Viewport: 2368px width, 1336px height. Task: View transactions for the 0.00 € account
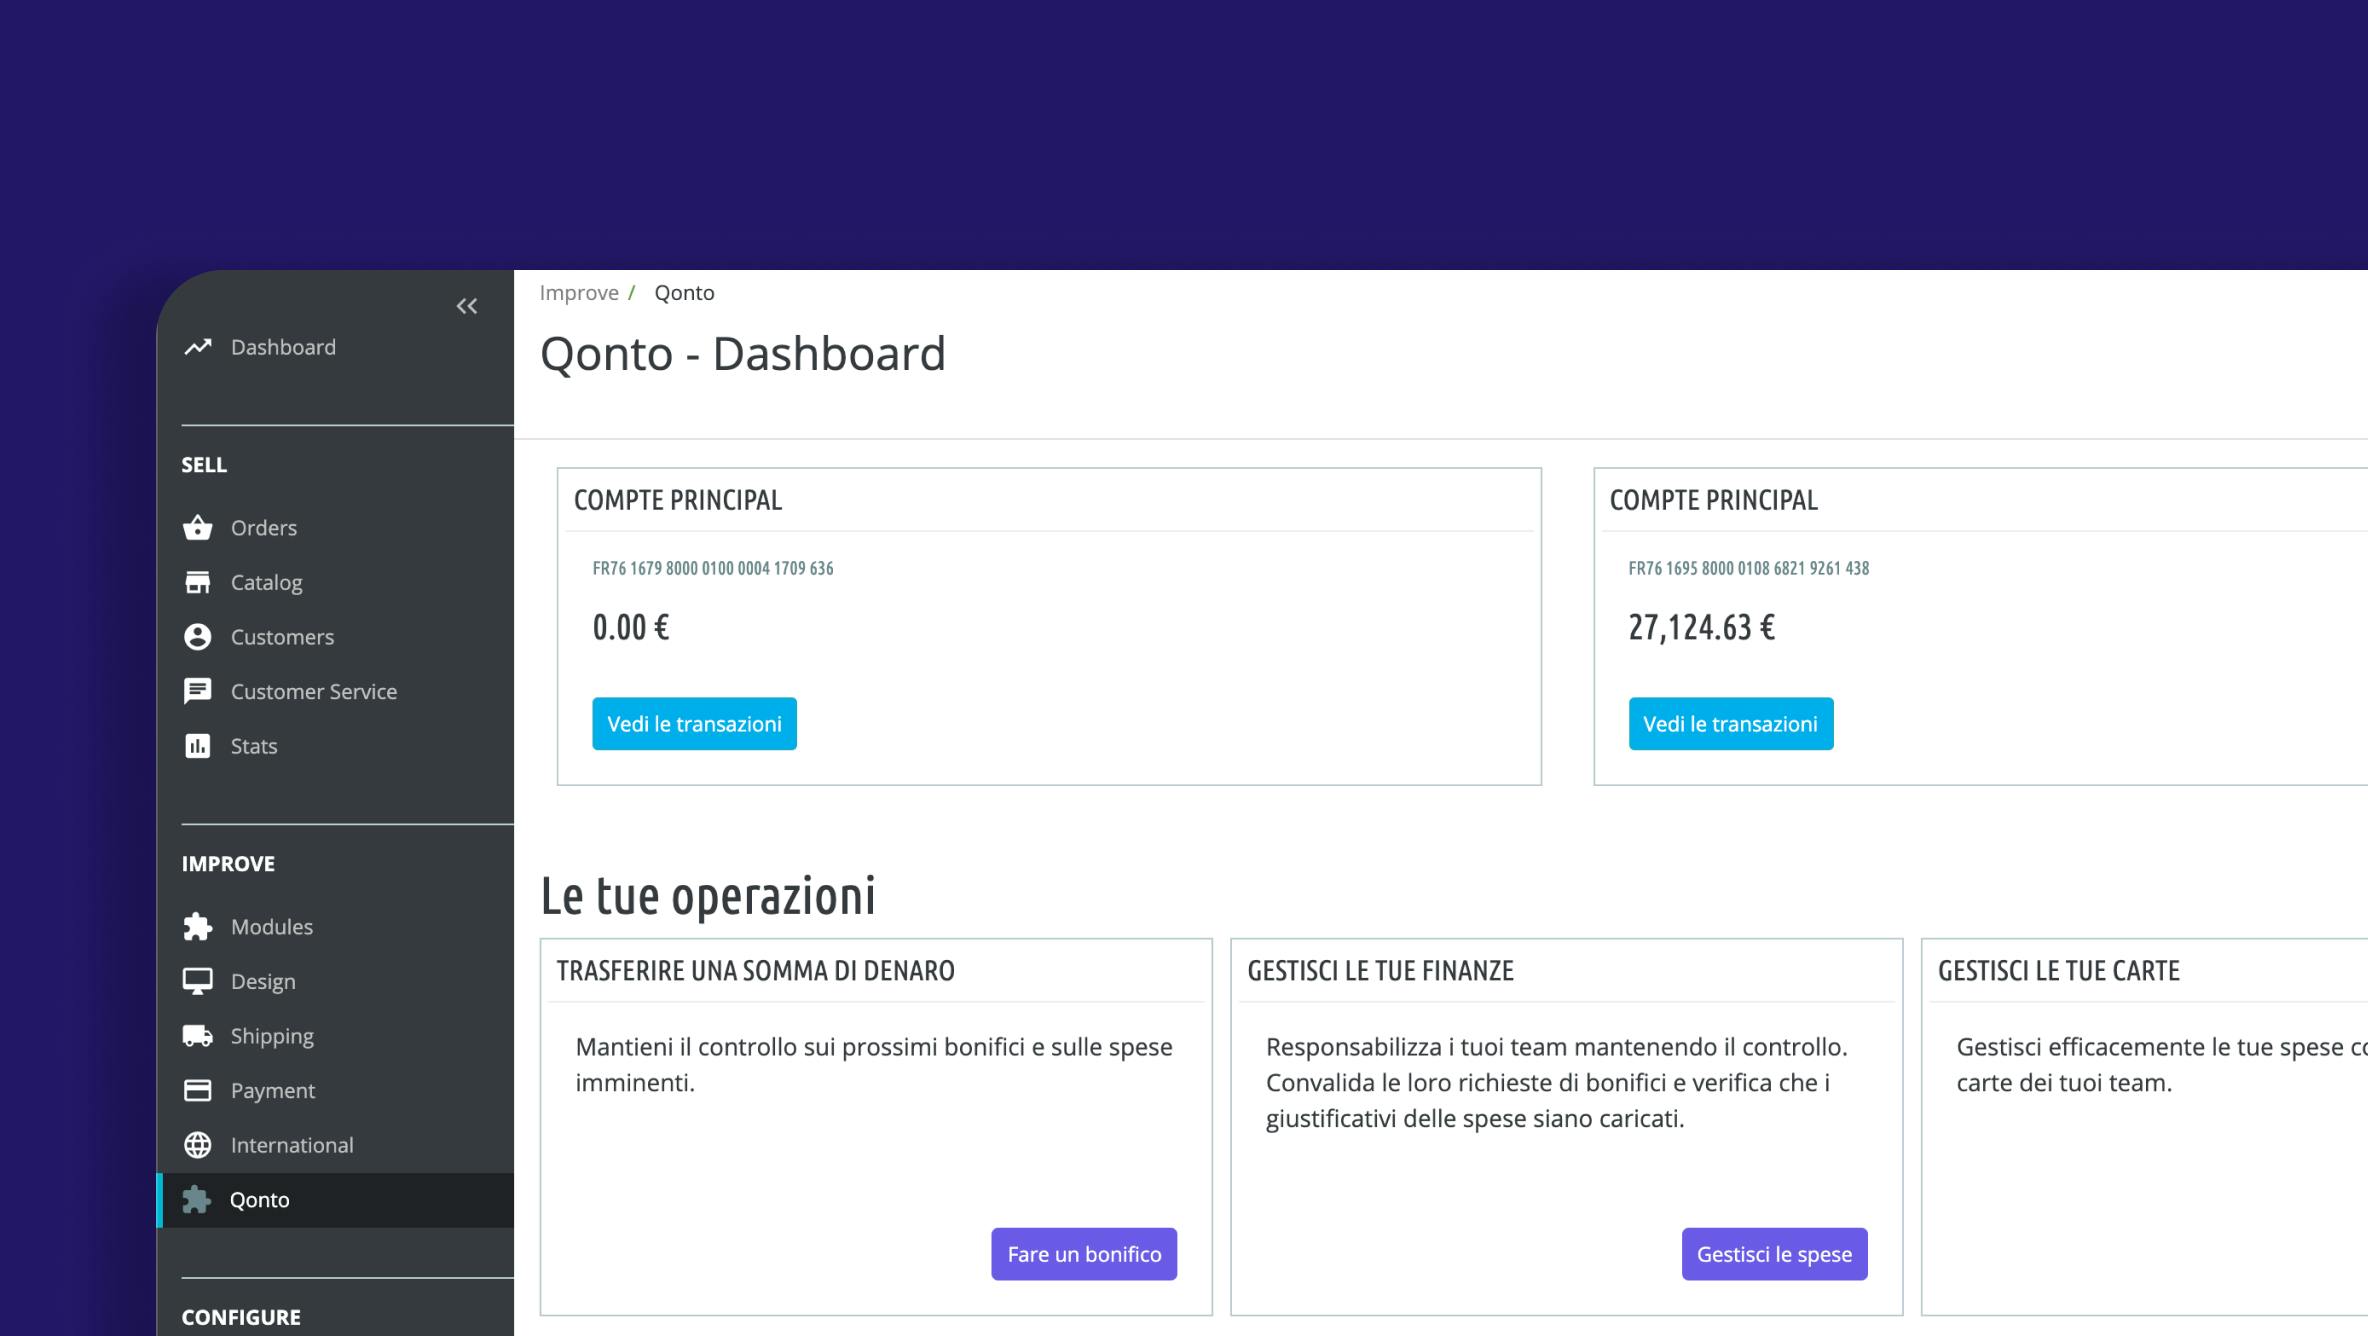694,724
